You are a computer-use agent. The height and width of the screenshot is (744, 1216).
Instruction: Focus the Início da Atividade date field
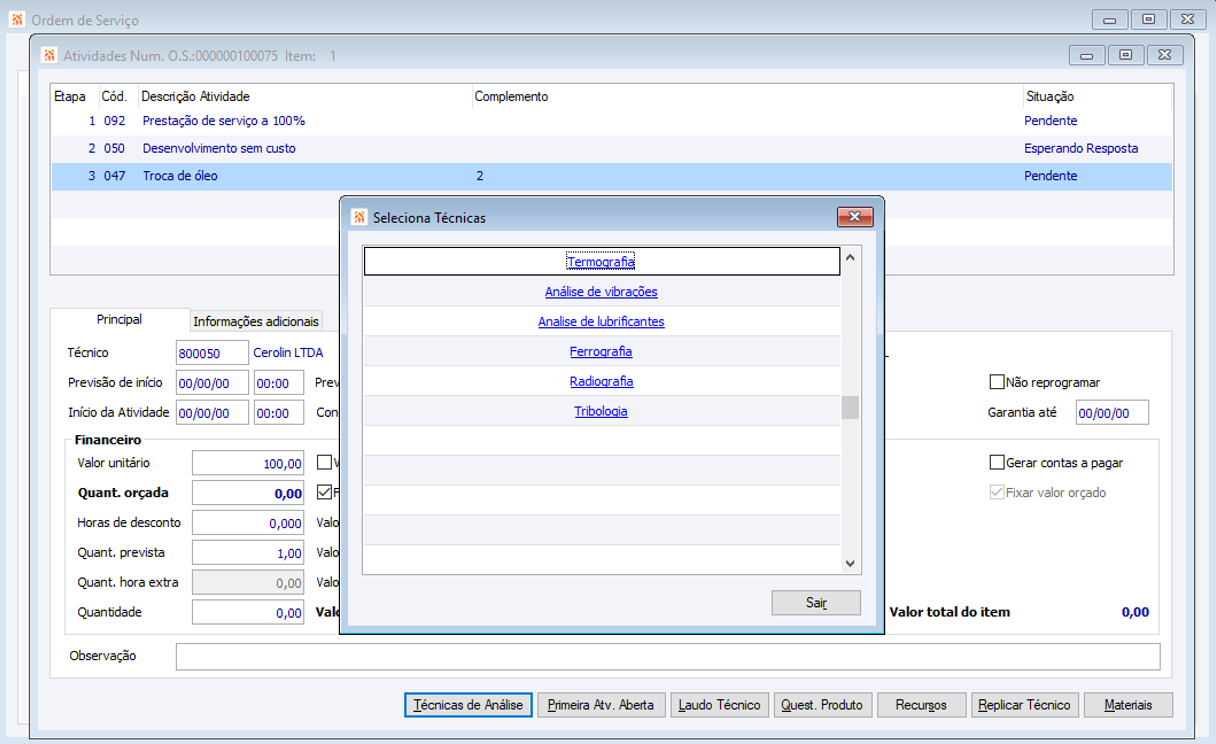click(212, 413)
